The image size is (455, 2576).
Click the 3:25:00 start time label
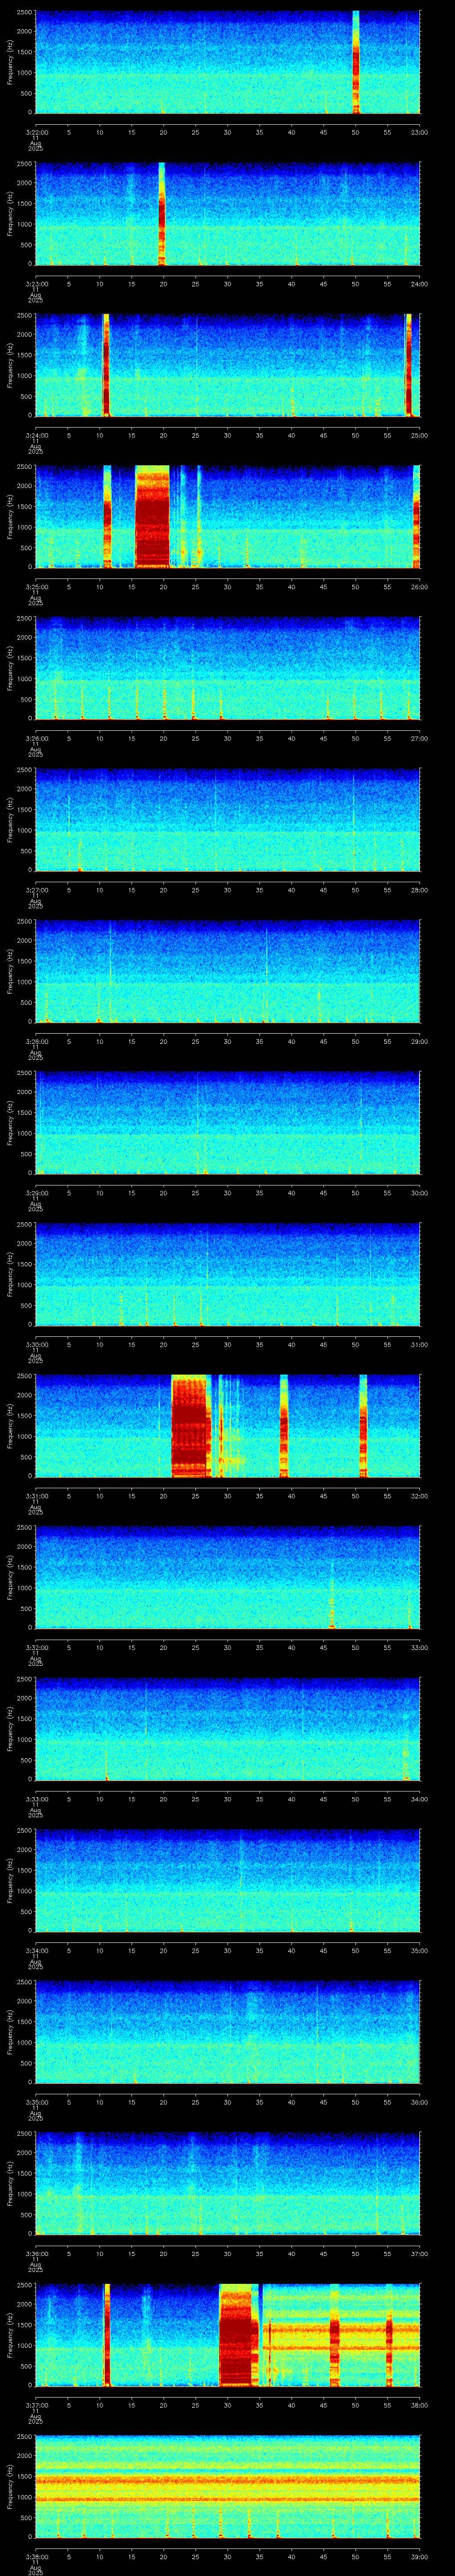[x=36, y=587]
